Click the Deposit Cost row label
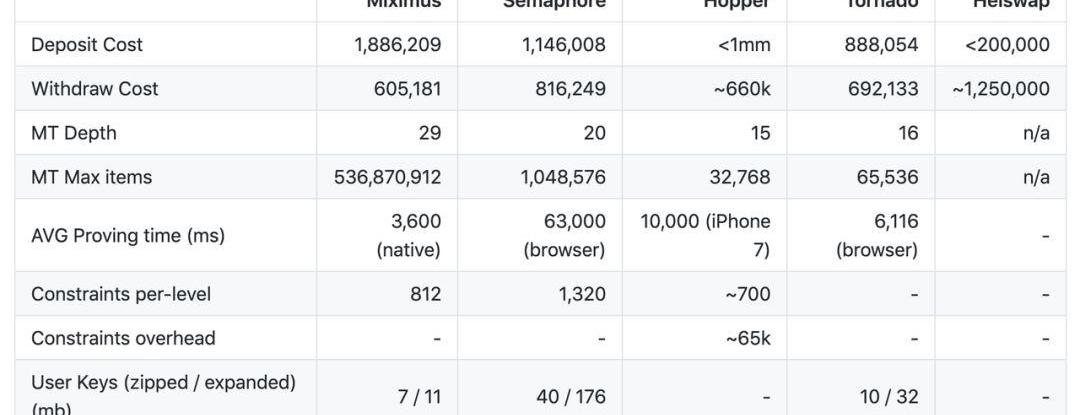The width and height of the screenshot is (1080, 415). pyautogui.click(x=87, y=45)
